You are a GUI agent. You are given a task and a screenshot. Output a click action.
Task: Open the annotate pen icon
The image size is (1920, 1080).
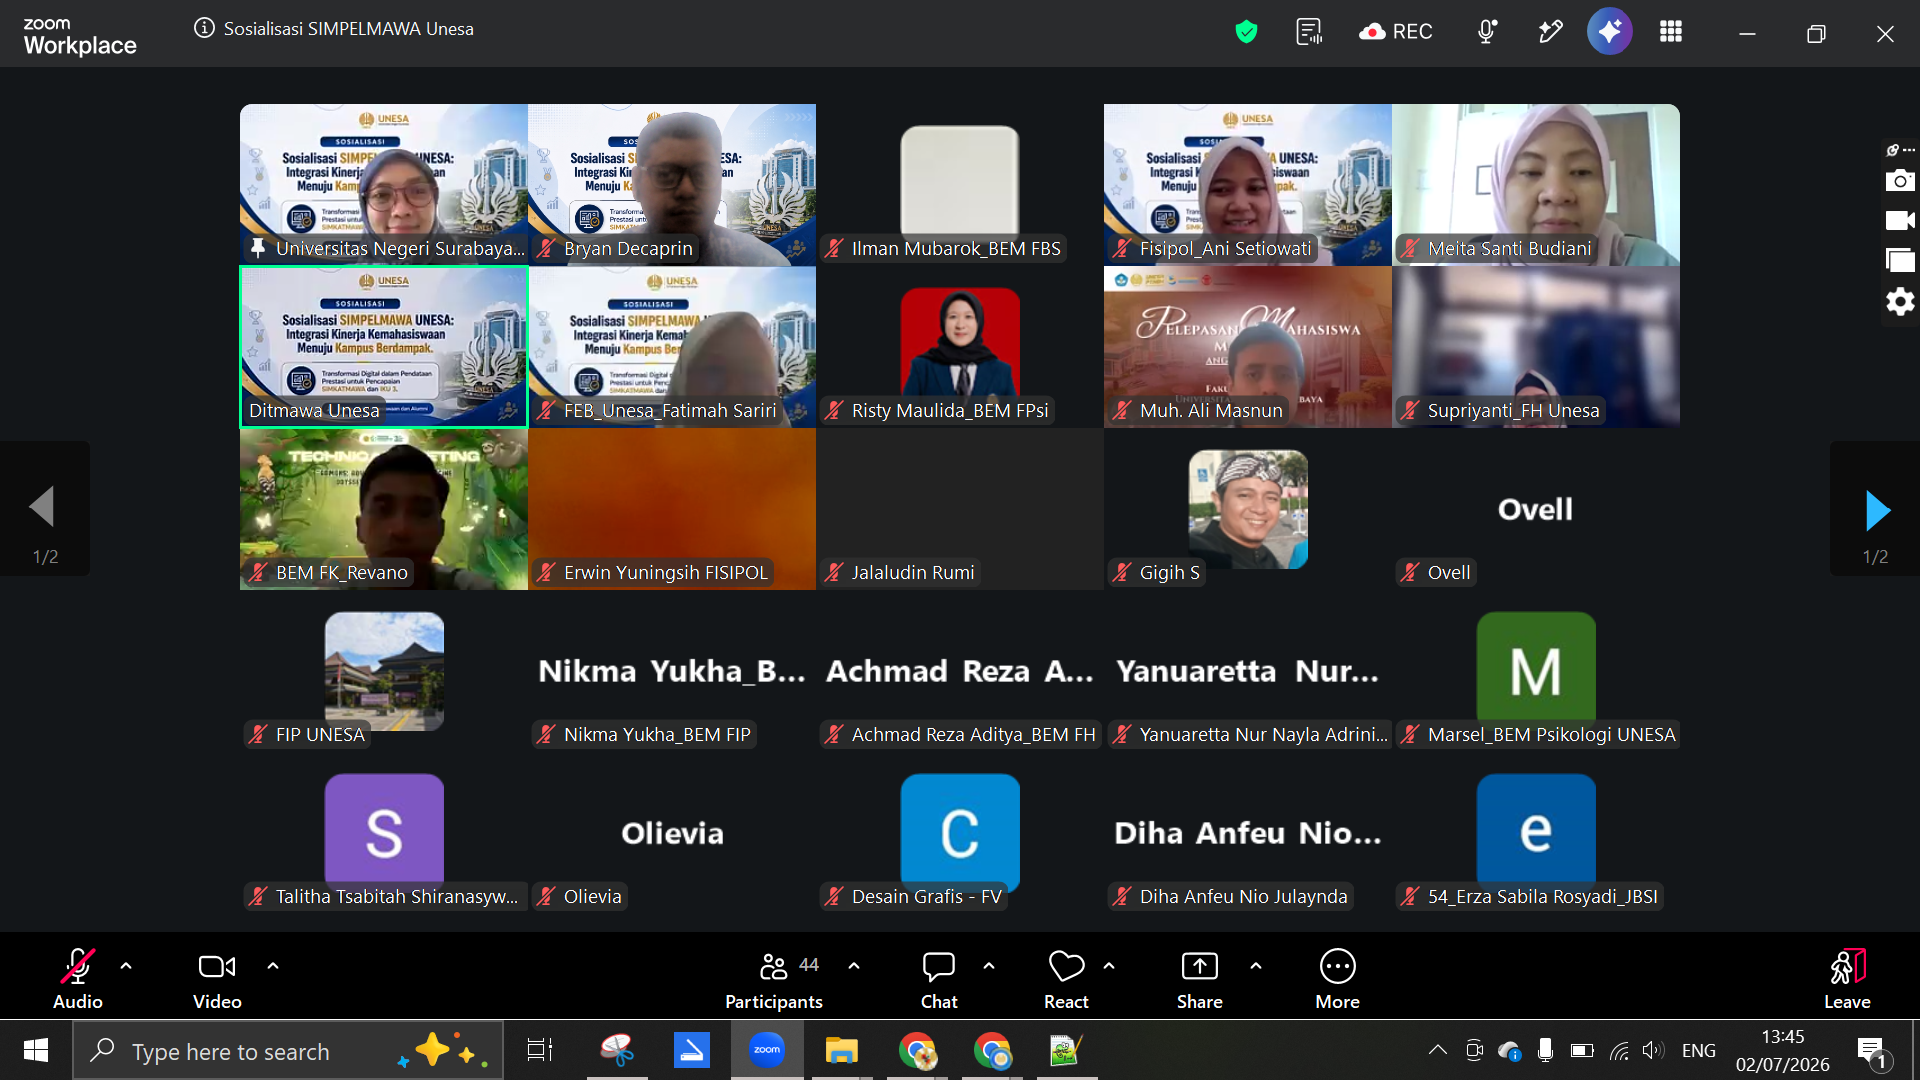coord(1550,32)
